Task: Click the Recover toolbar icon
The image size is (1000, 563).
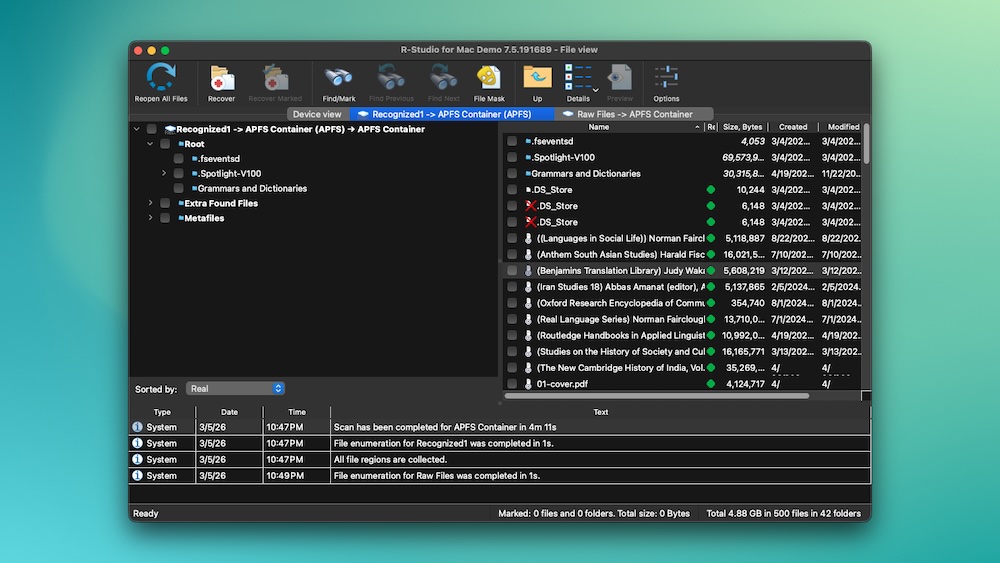Action: point(221,78)
